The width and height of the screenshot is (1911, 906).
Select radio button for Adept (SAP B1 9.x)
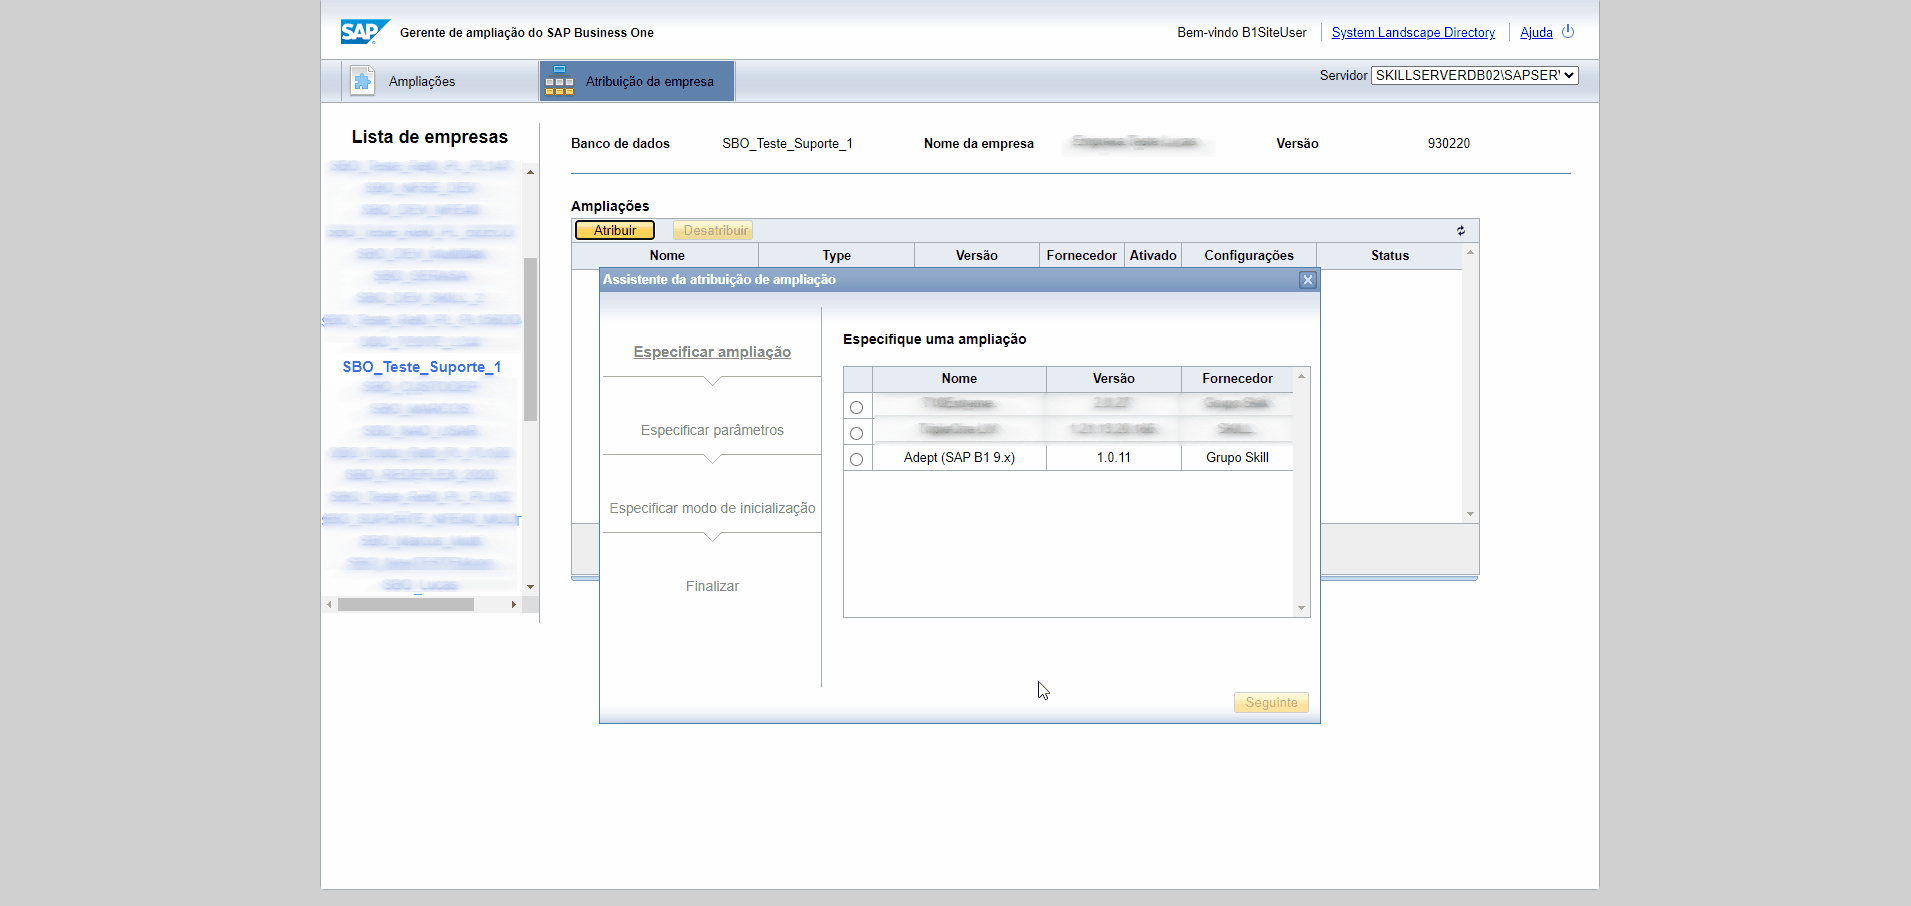856,459
